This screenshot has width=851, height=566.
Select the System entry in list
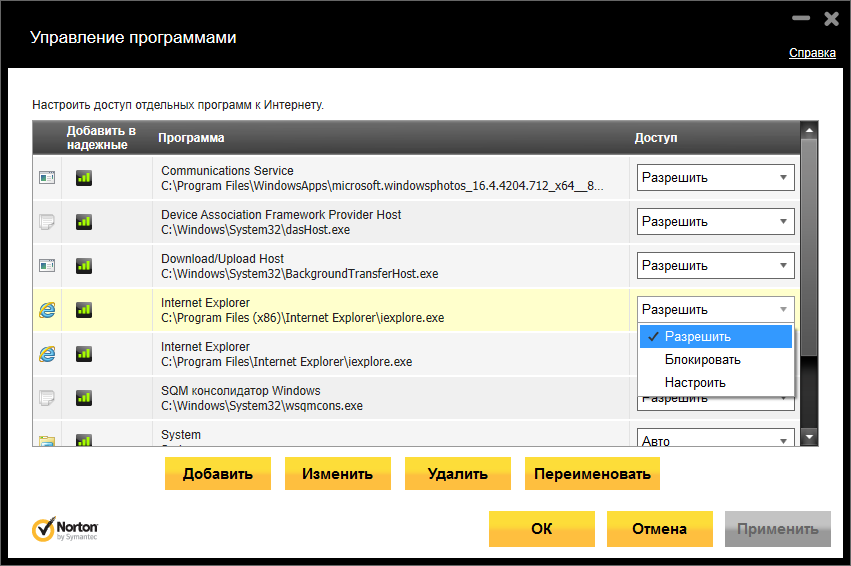coord(181,435)
